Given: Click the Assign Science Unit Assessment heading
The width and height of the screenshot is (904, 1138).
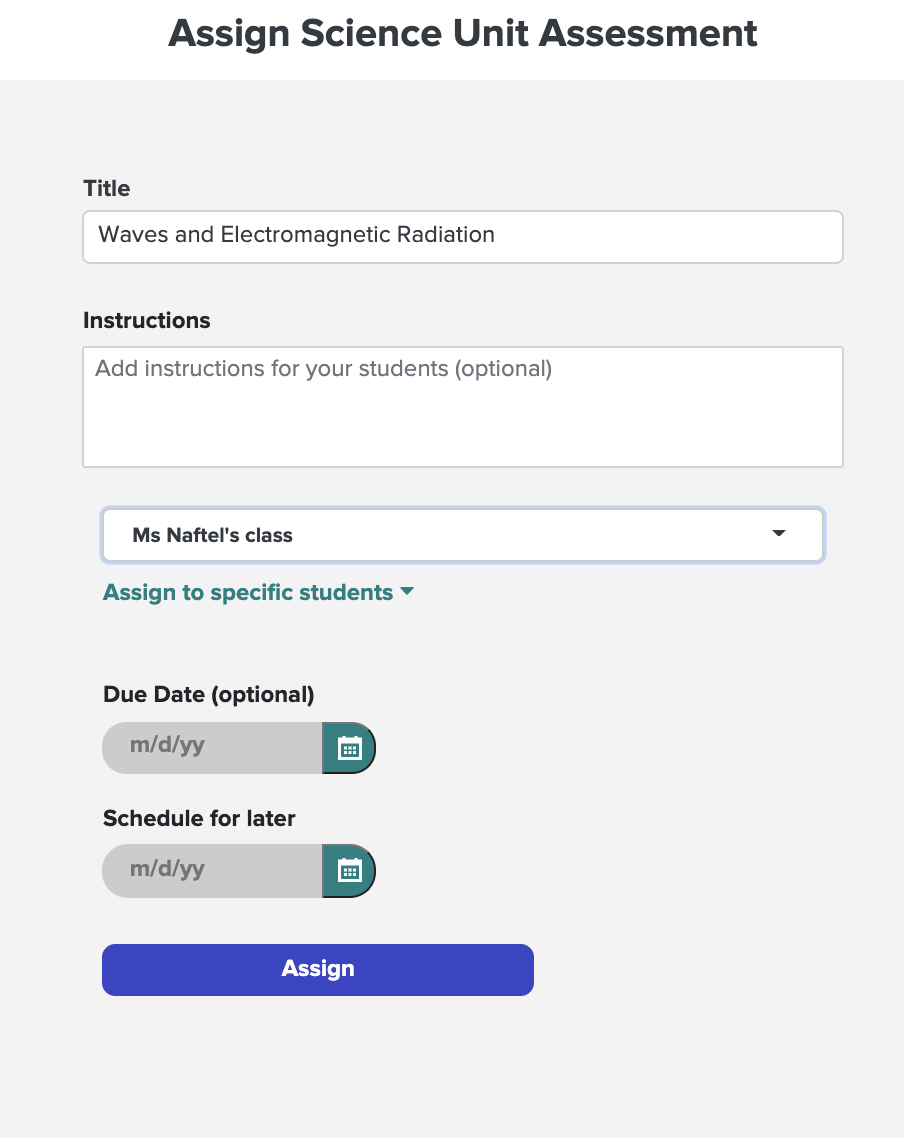Looking at the screenshot, I should (463, 33).
